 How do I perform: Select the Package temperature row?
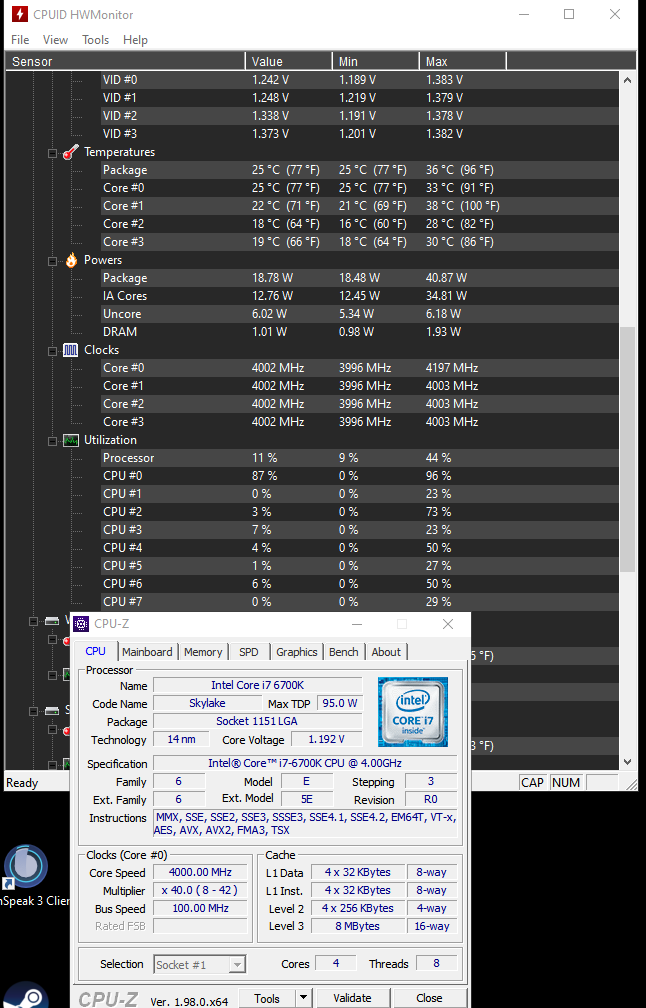pos(360,170)
